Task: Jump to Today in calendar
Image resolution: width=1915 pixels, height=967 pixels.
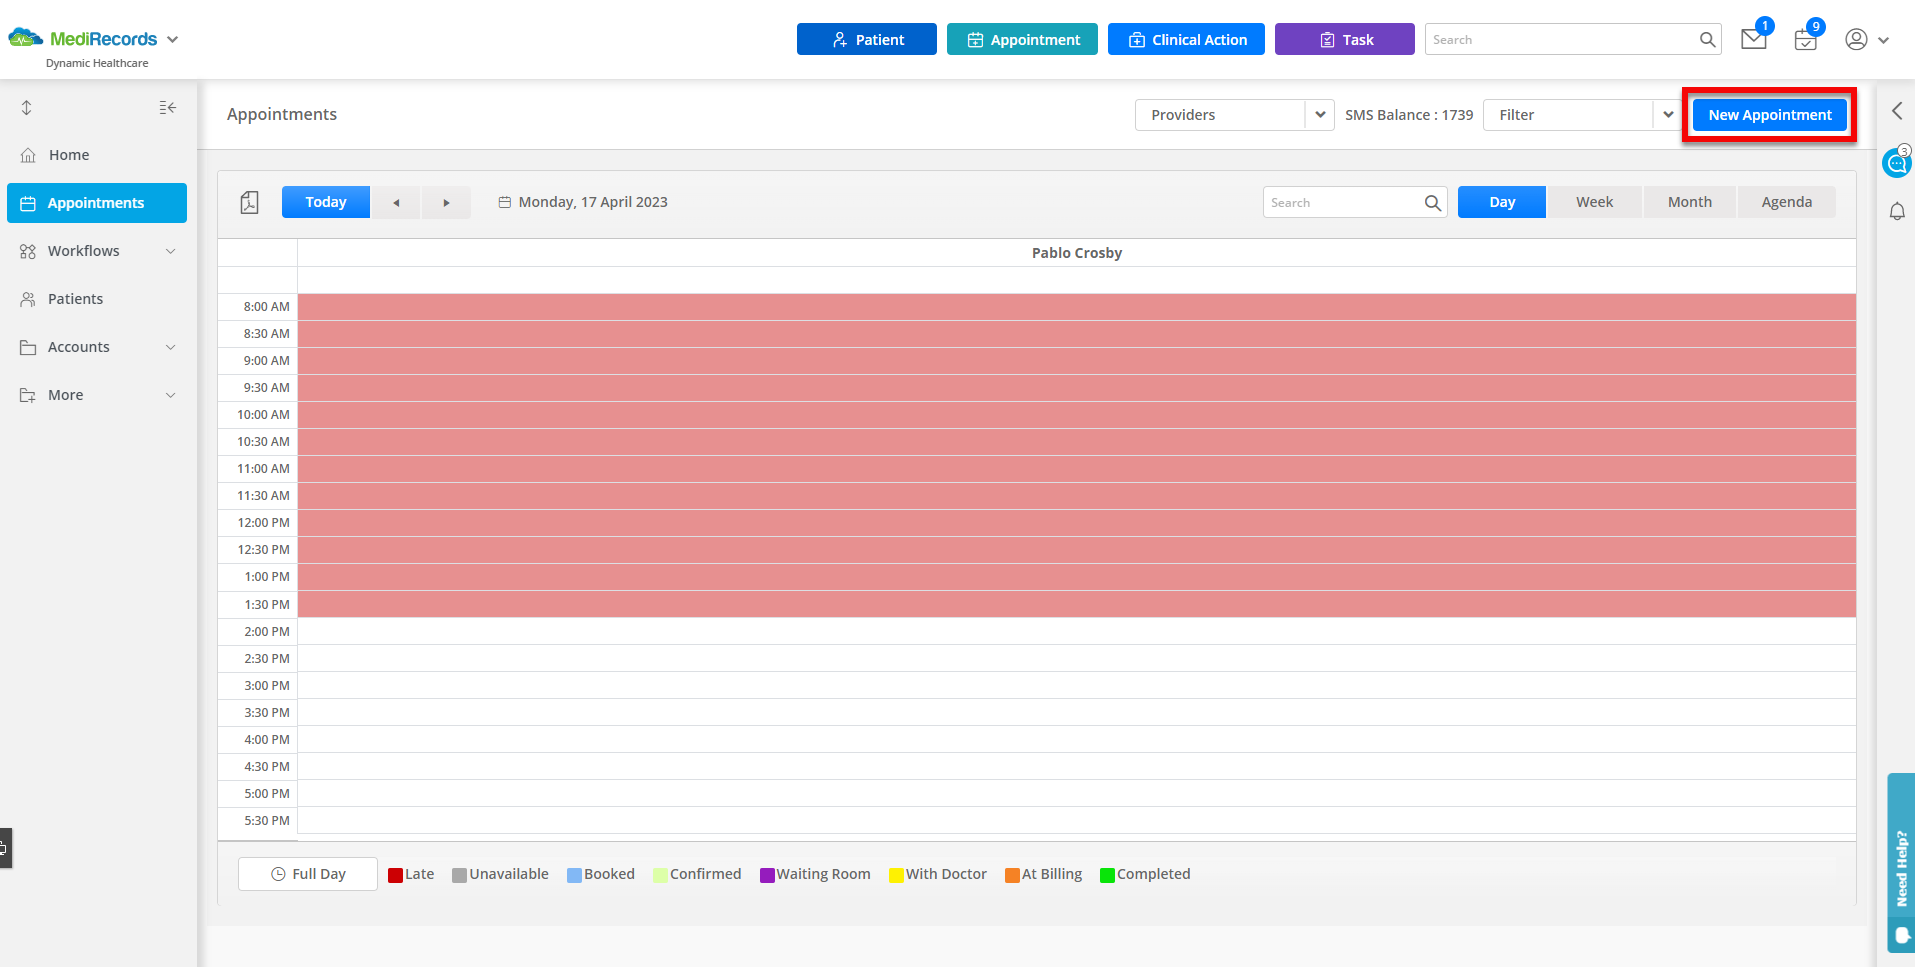Action: tap(326, 202)
